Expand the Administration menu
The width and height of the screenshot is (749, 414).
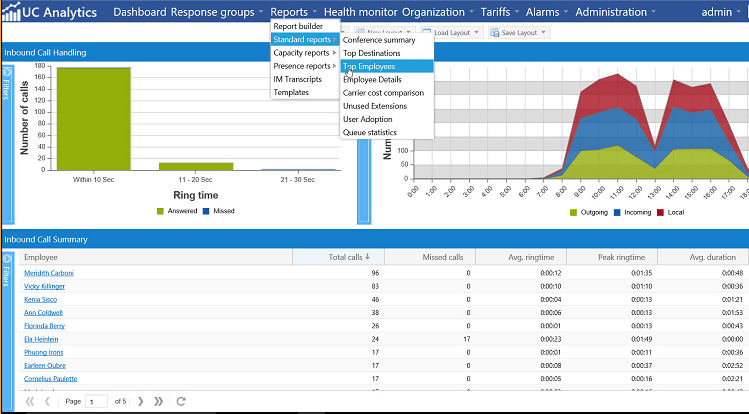(x=615, y=12)
